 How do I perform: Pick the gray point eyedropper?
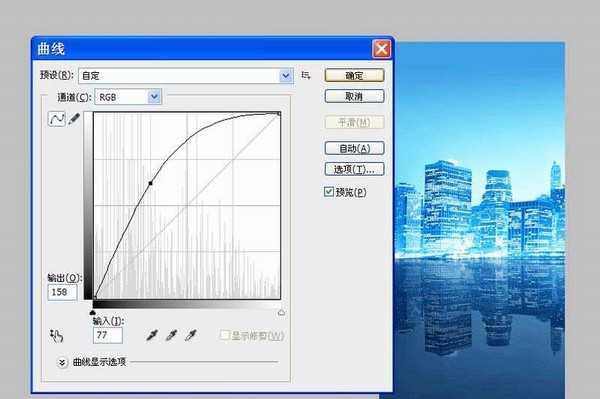[171, 335]
